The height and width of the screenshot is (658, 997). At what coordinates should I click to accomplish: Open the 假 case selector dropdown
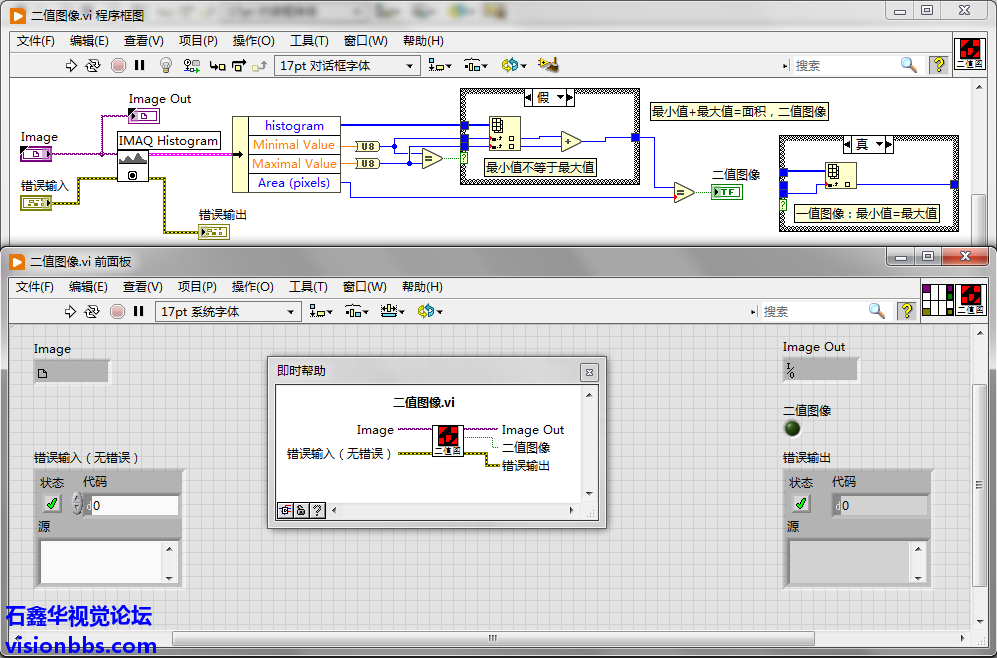click(560, 98)
